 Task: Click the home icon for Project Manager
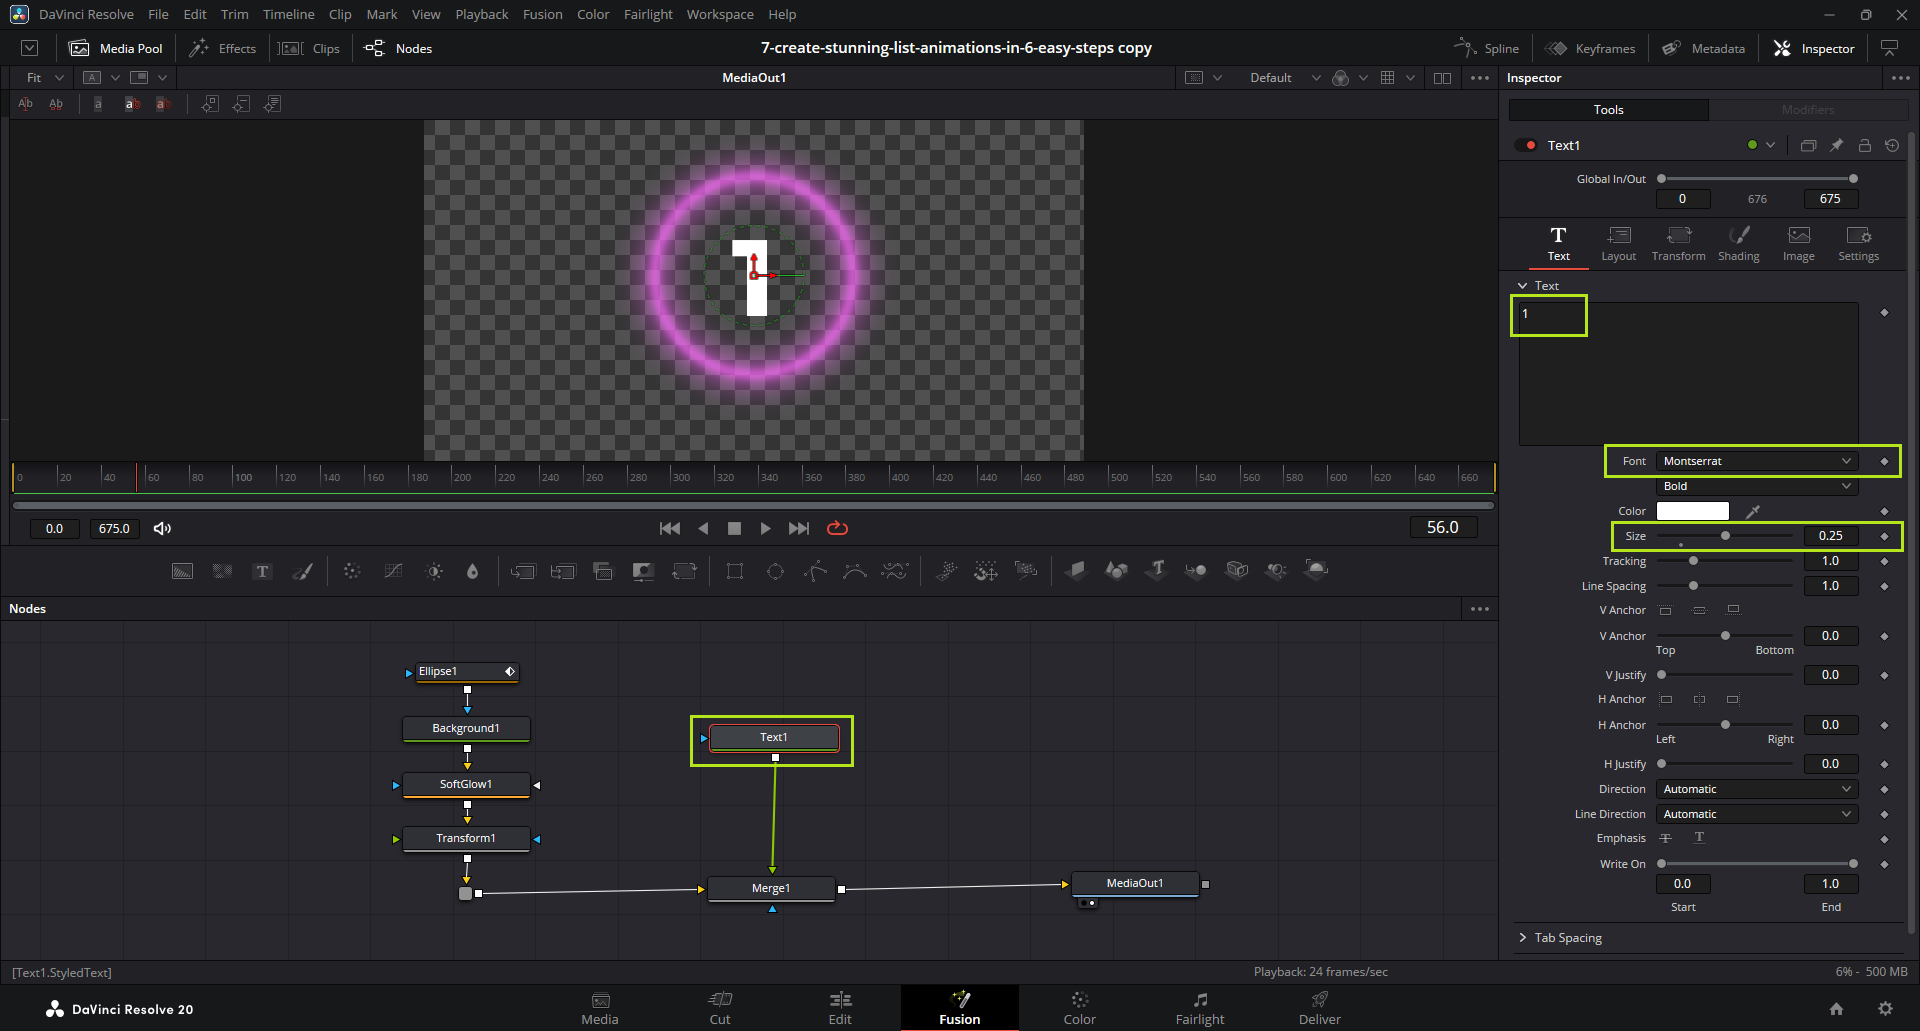tap(1836, 1009)
